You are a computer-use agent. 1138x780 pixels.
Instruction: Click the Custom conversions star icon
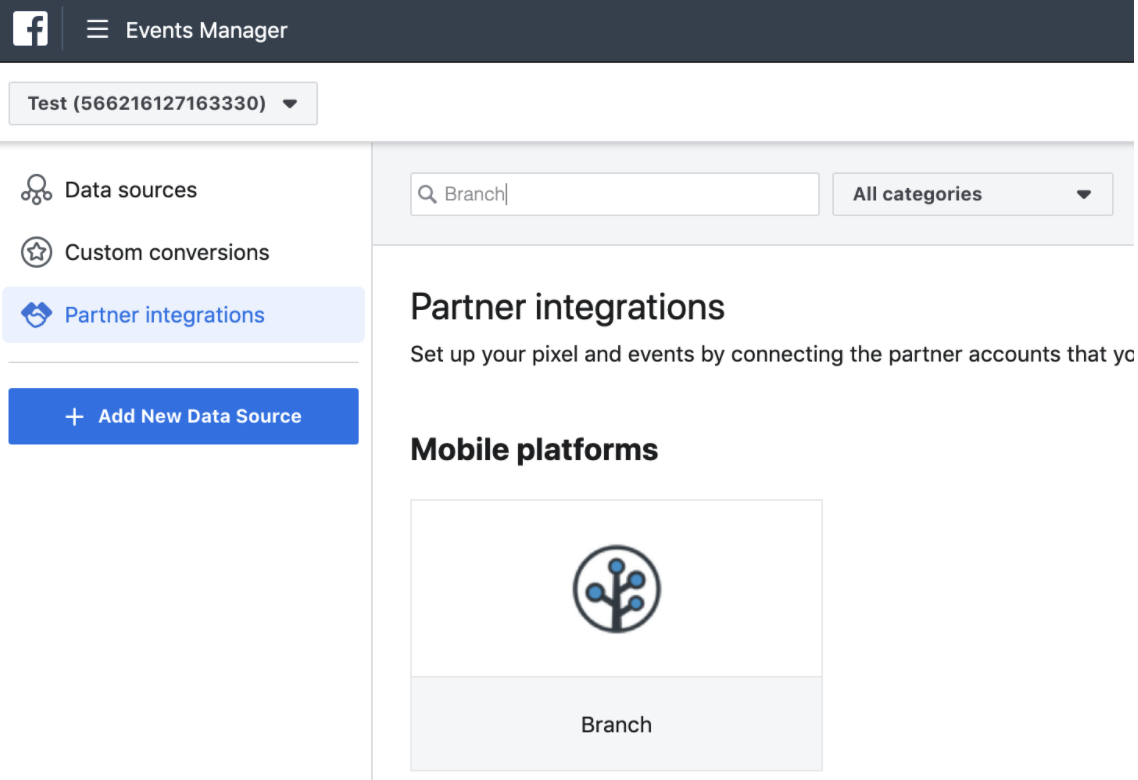(36, 253)
